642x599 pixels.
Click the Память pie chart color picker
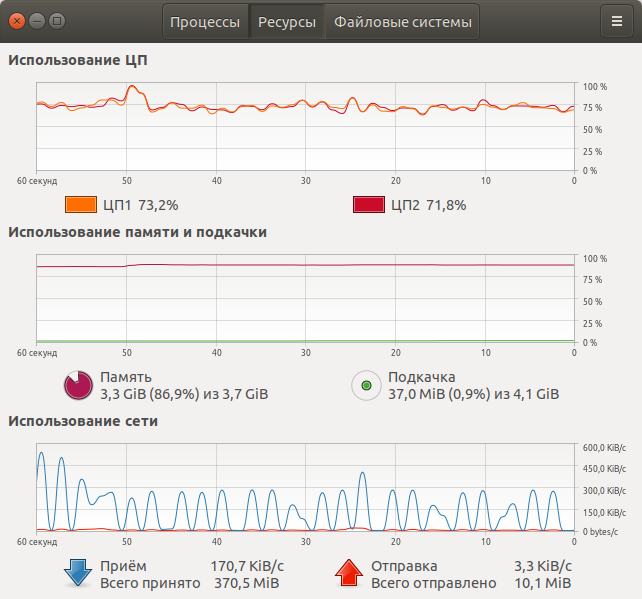click(78, 385)
